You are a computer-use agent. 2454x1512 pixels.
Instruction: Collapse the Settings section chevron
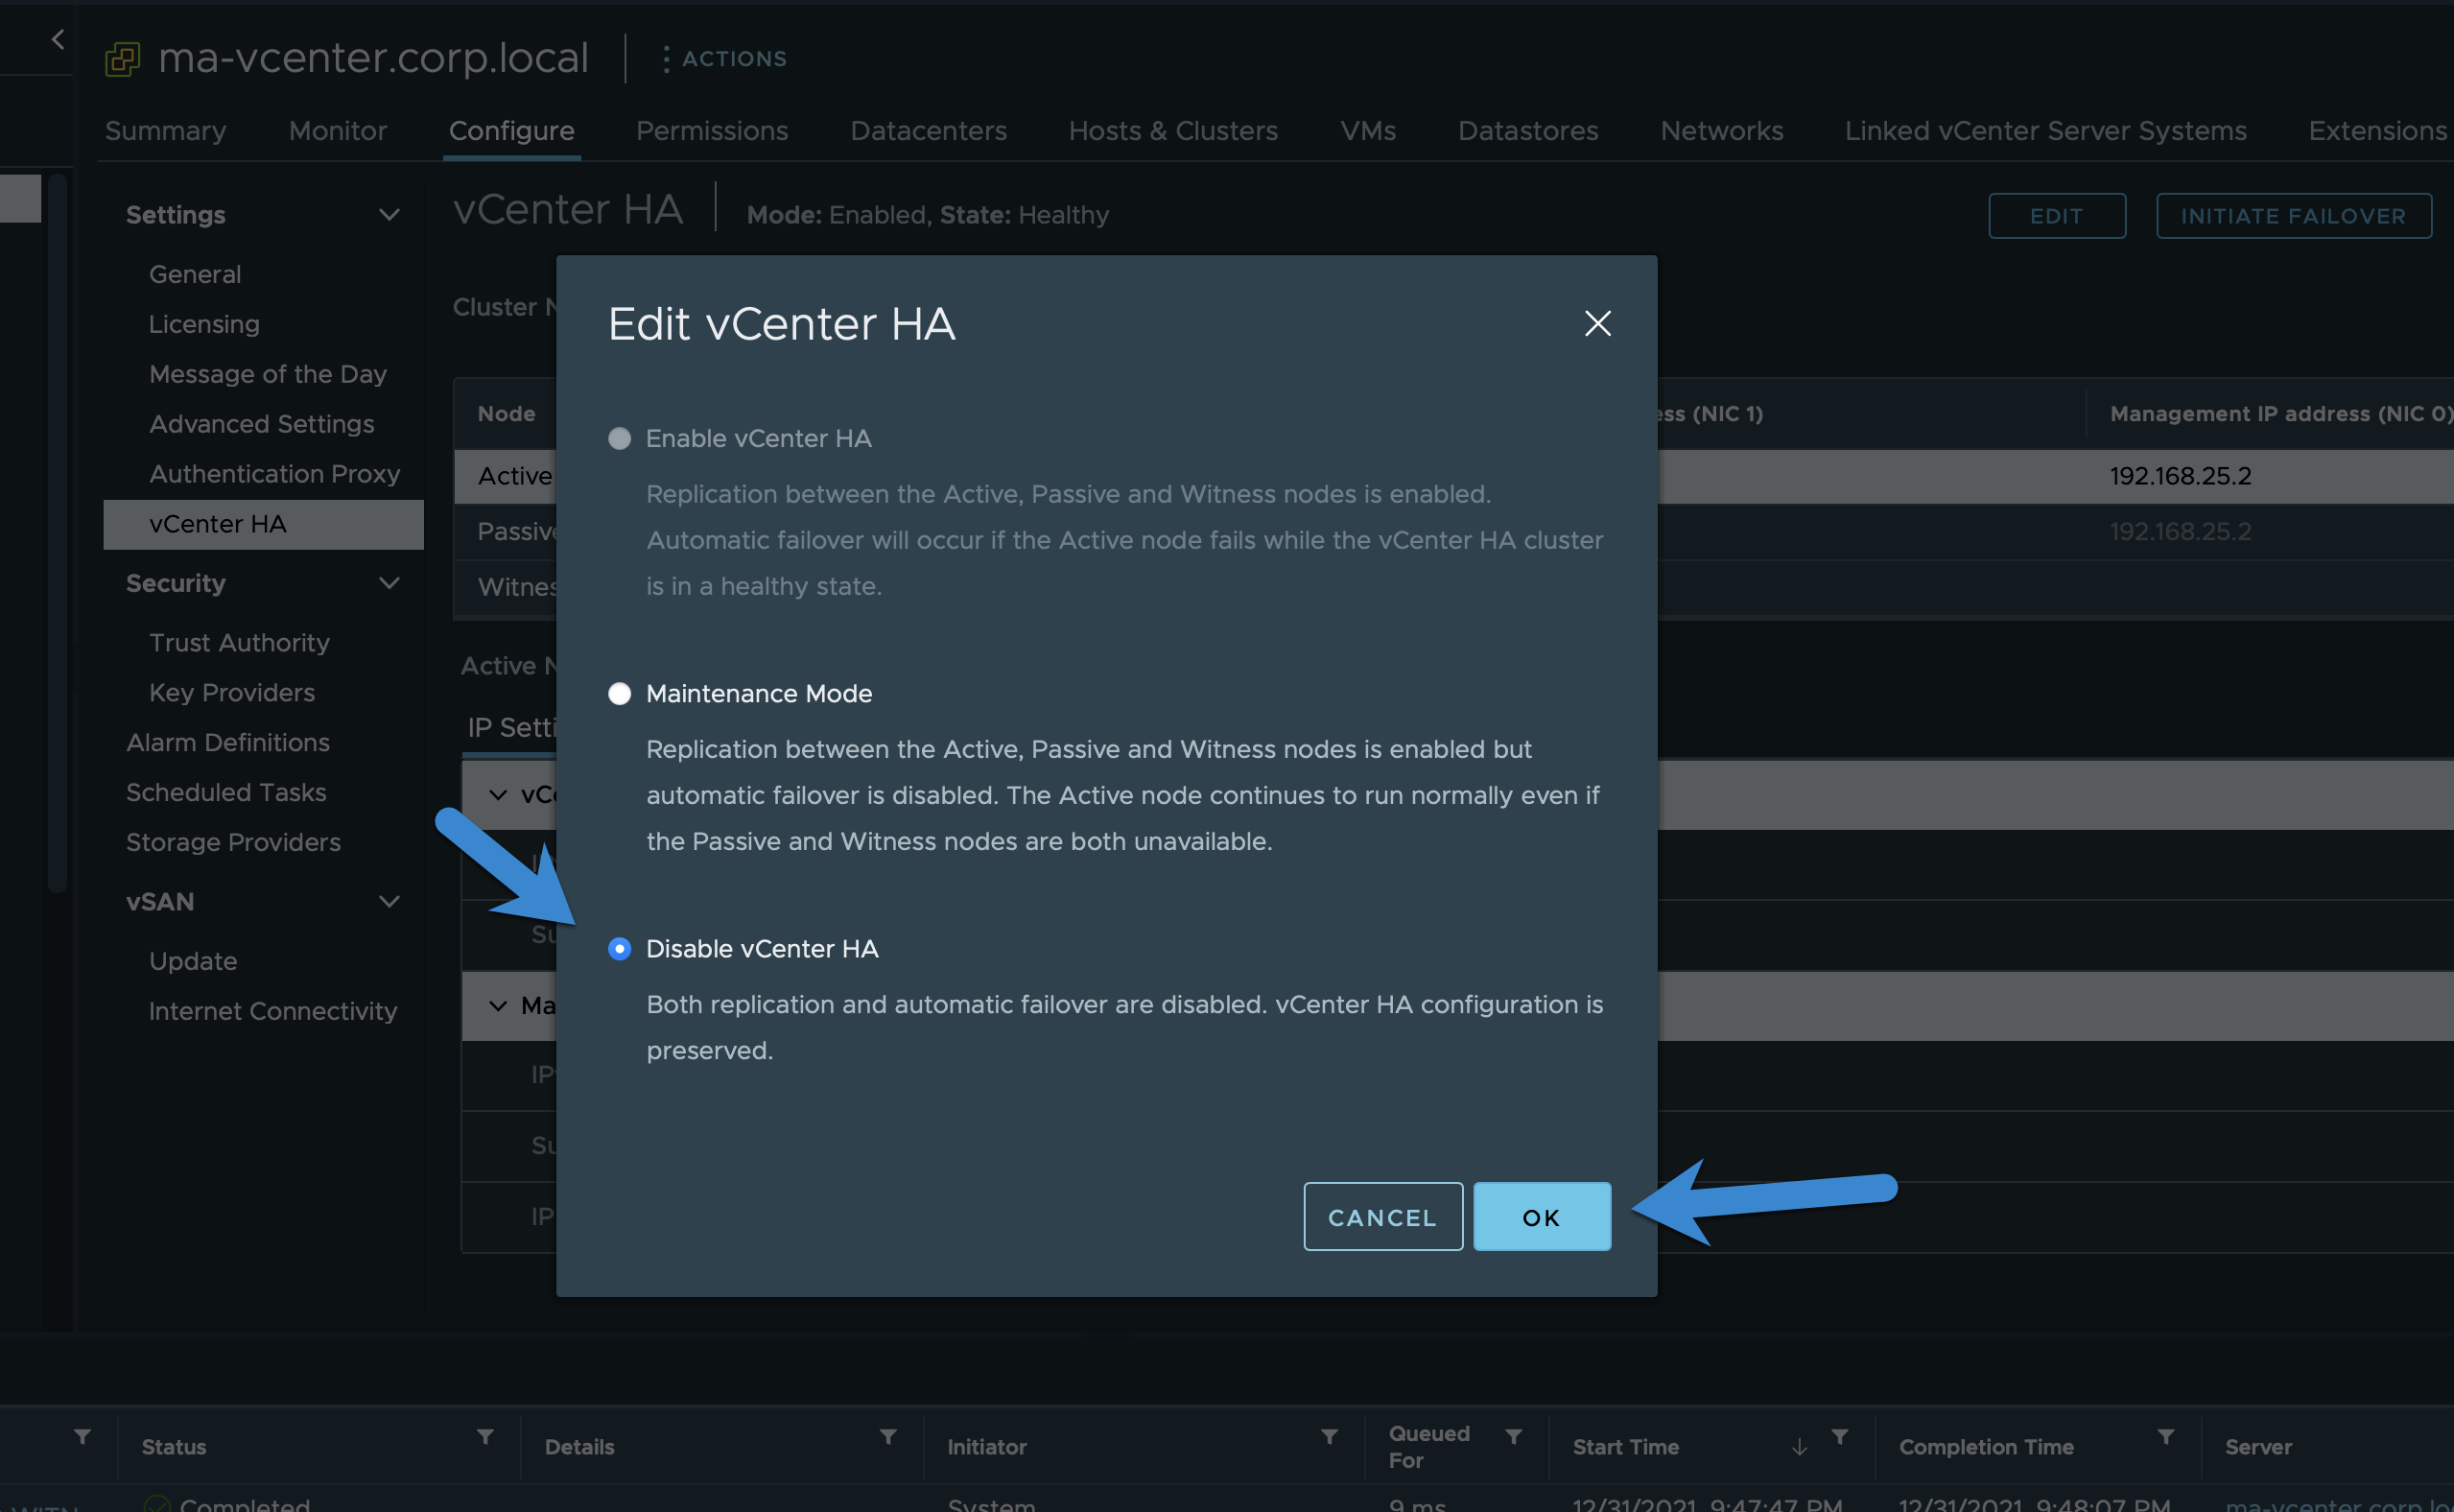click(389, 215)
